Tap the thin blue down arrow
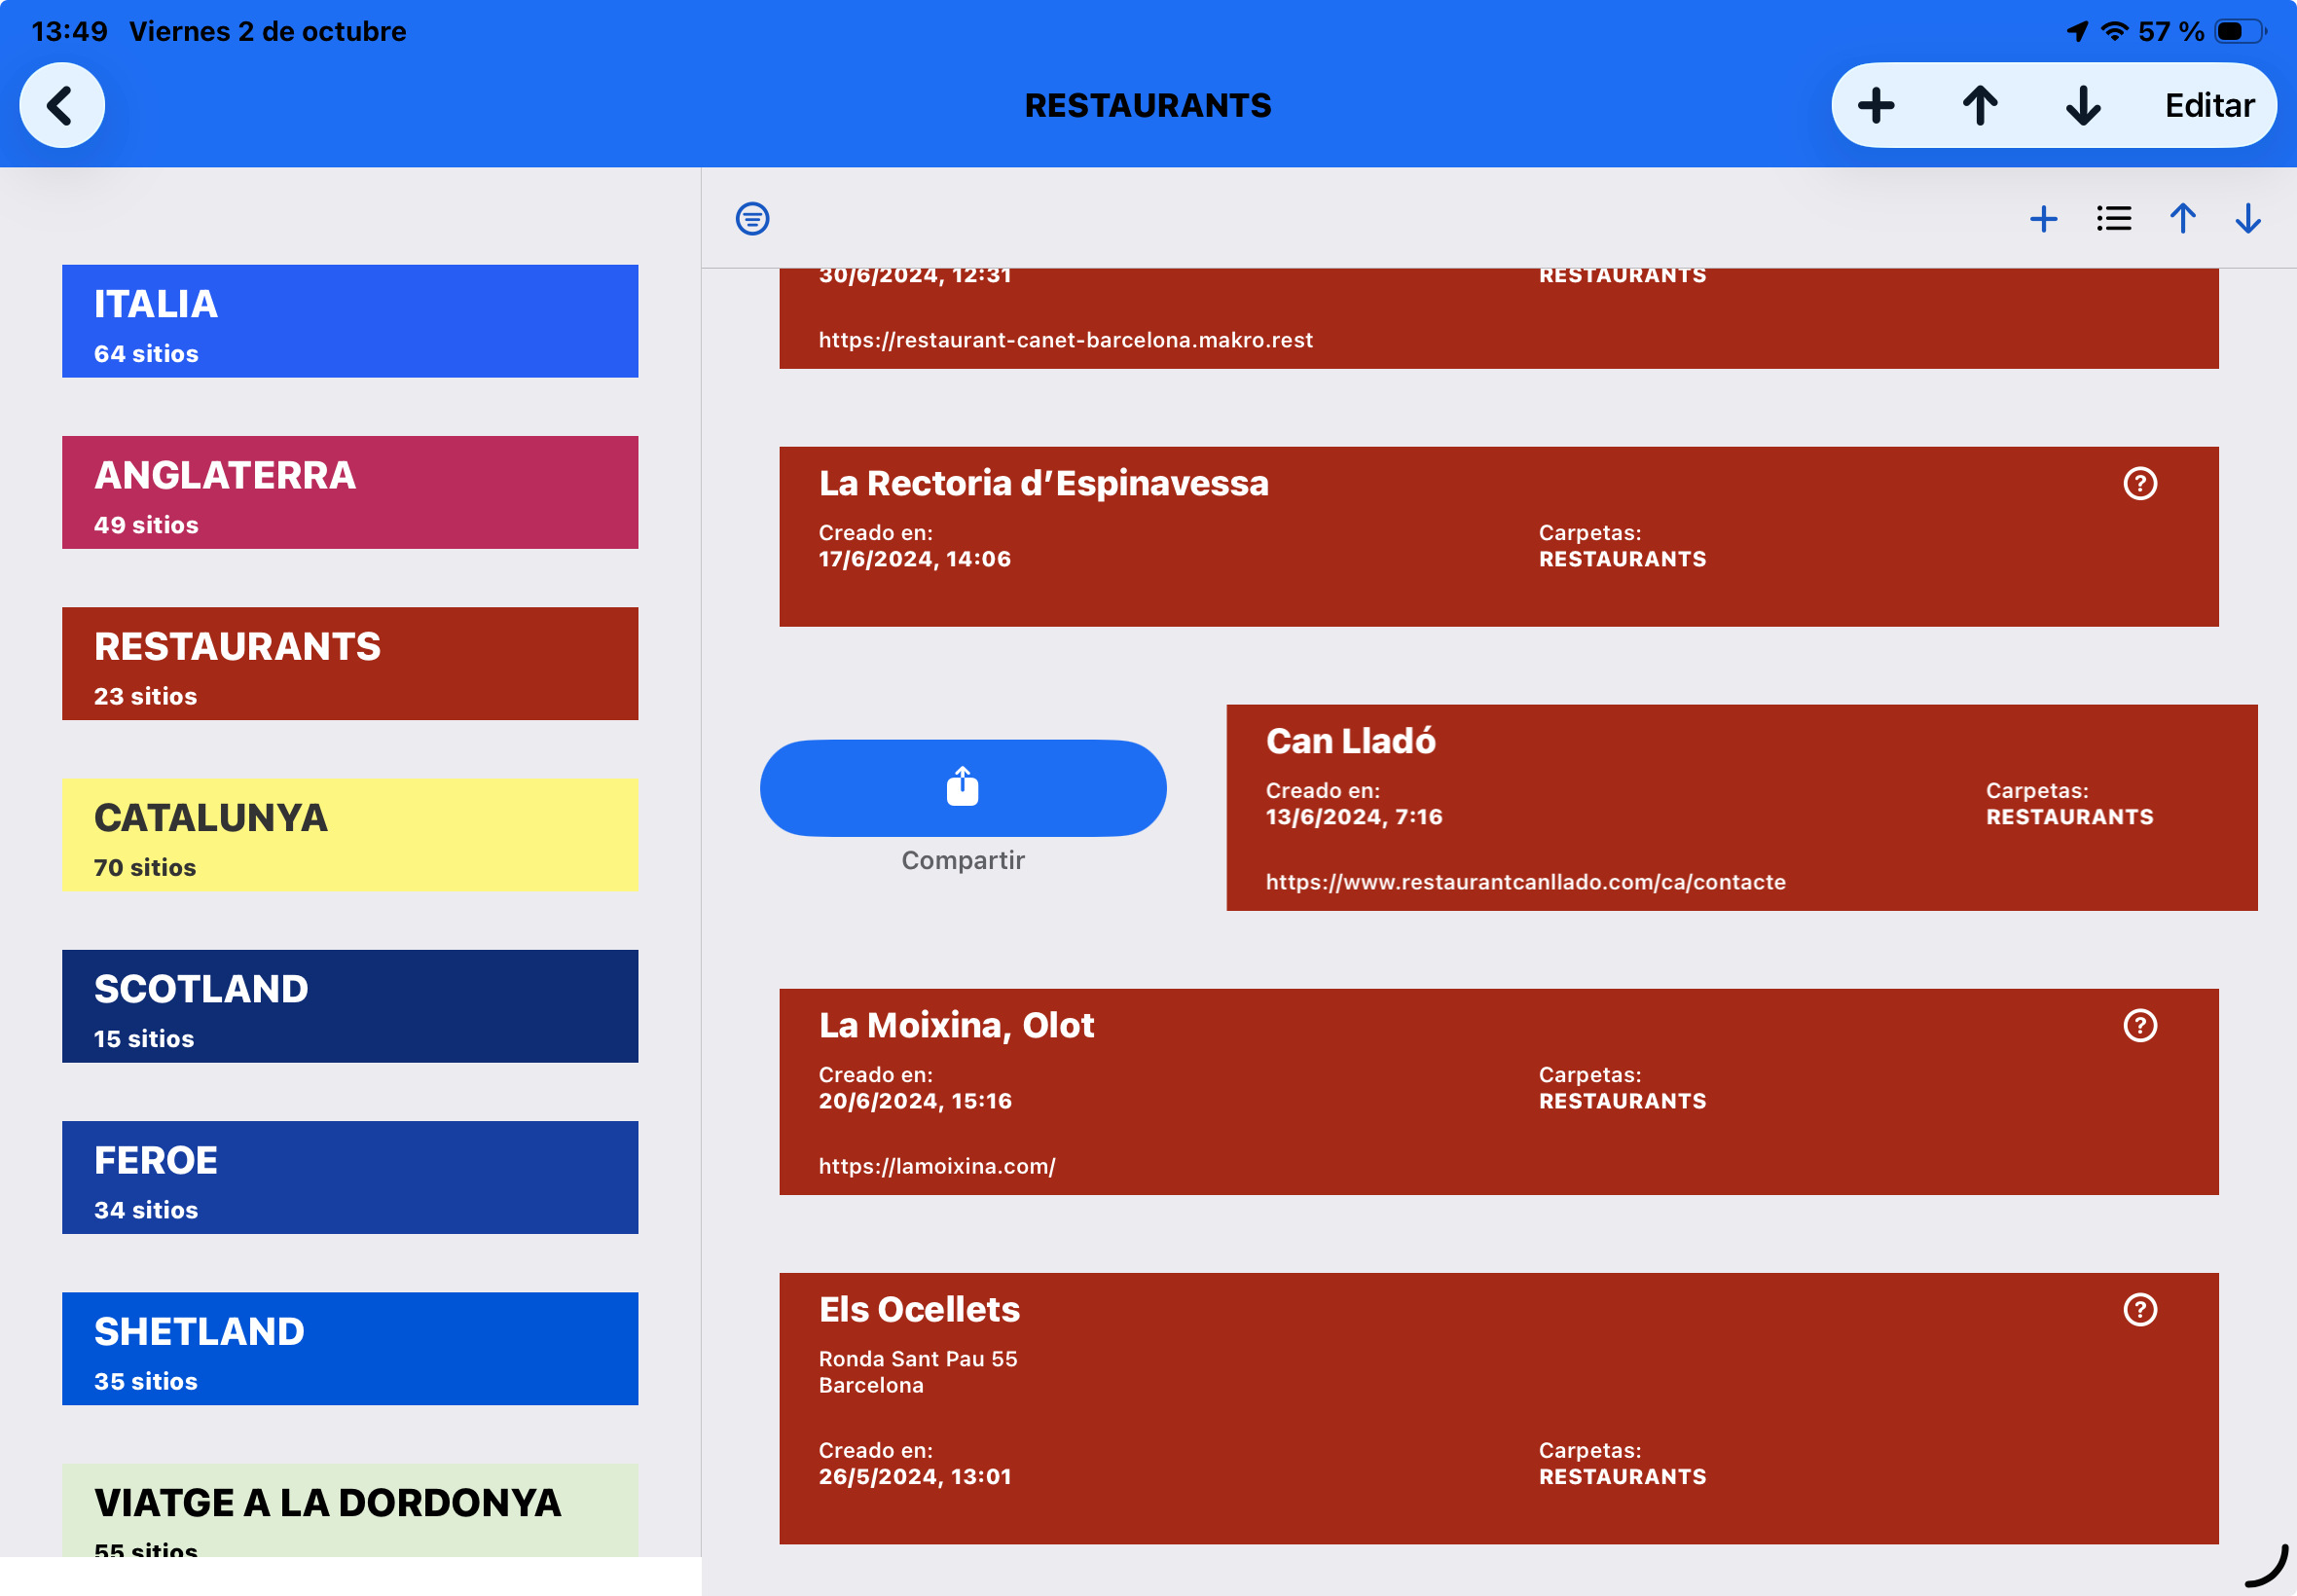 point(2247,218)
